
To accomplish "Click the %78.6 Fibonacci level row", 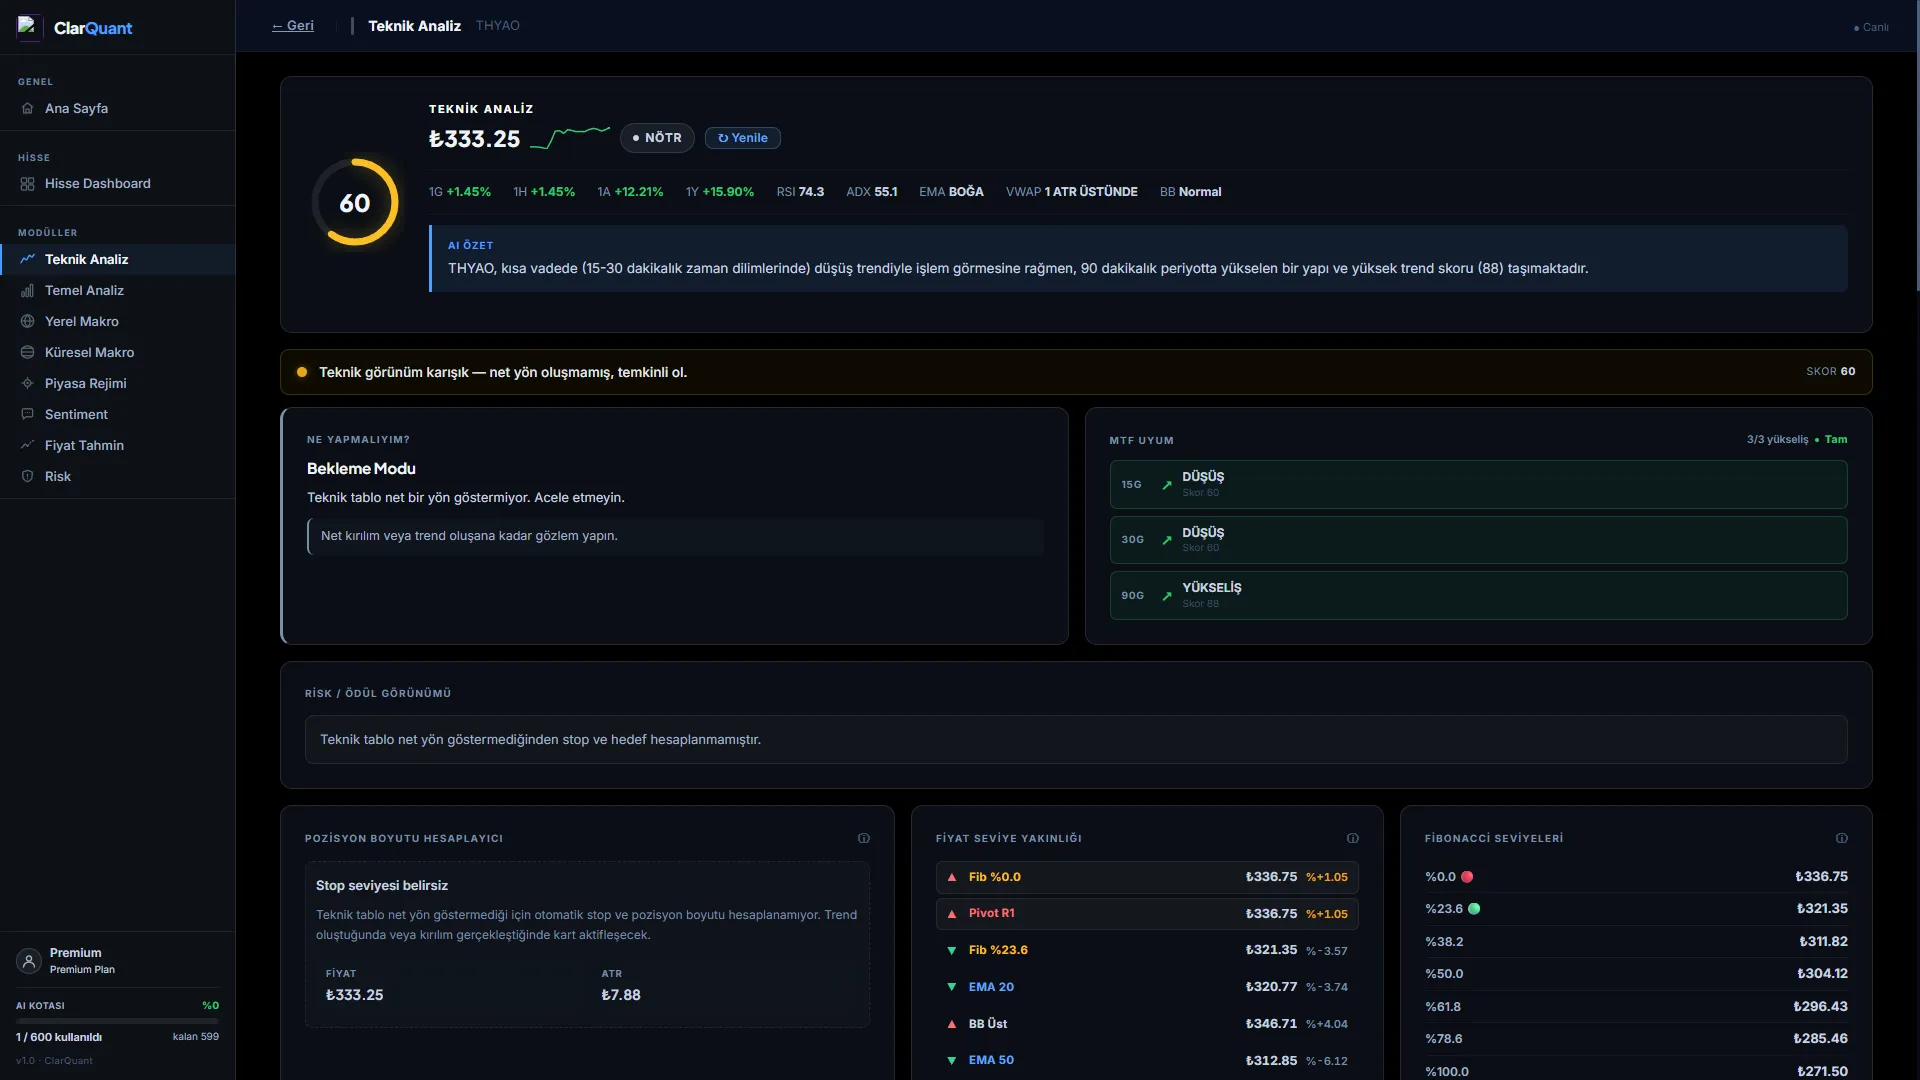I will coord(1636,1039).
